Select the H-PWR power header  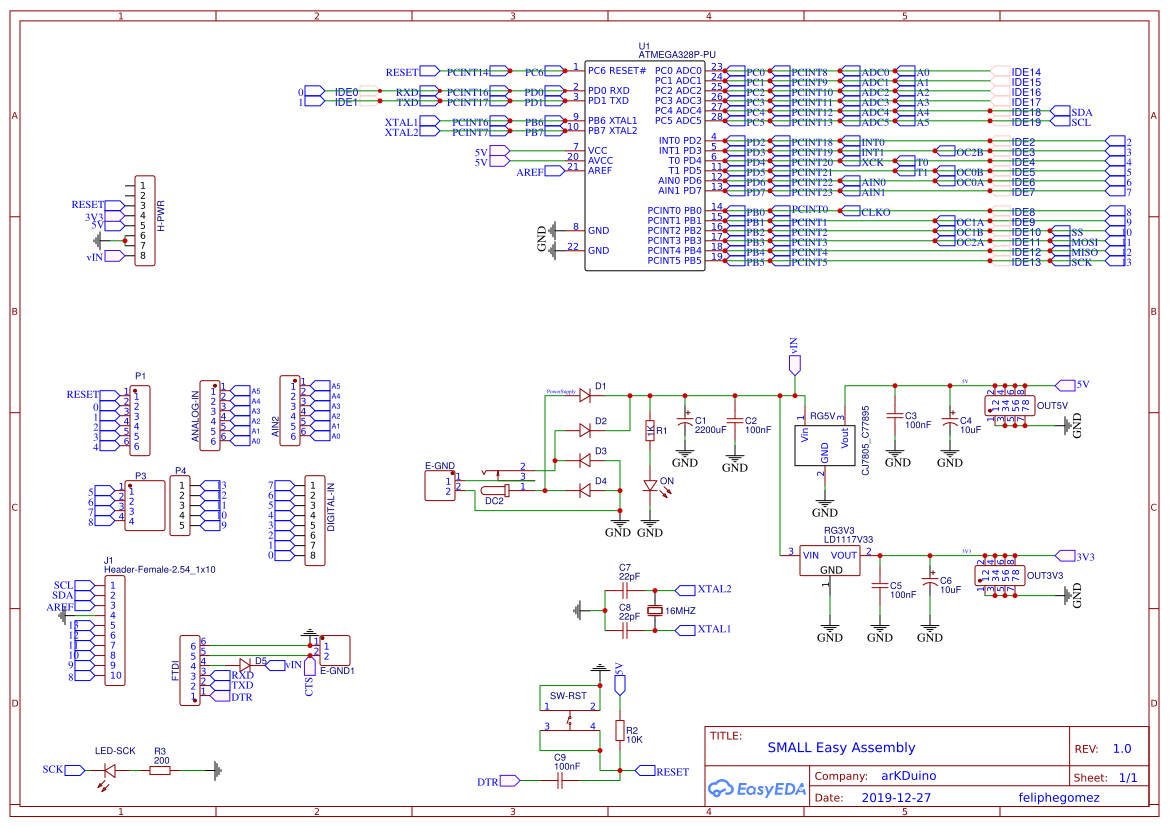(x=145, y=220)
